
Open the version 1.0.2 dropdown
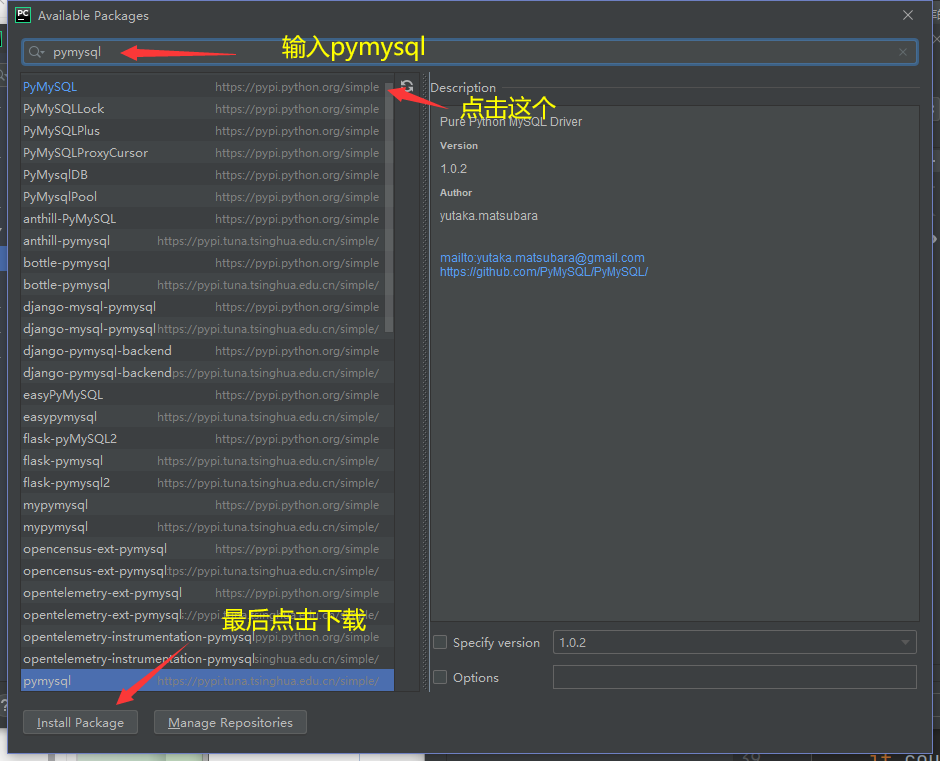tap(734, 642)
